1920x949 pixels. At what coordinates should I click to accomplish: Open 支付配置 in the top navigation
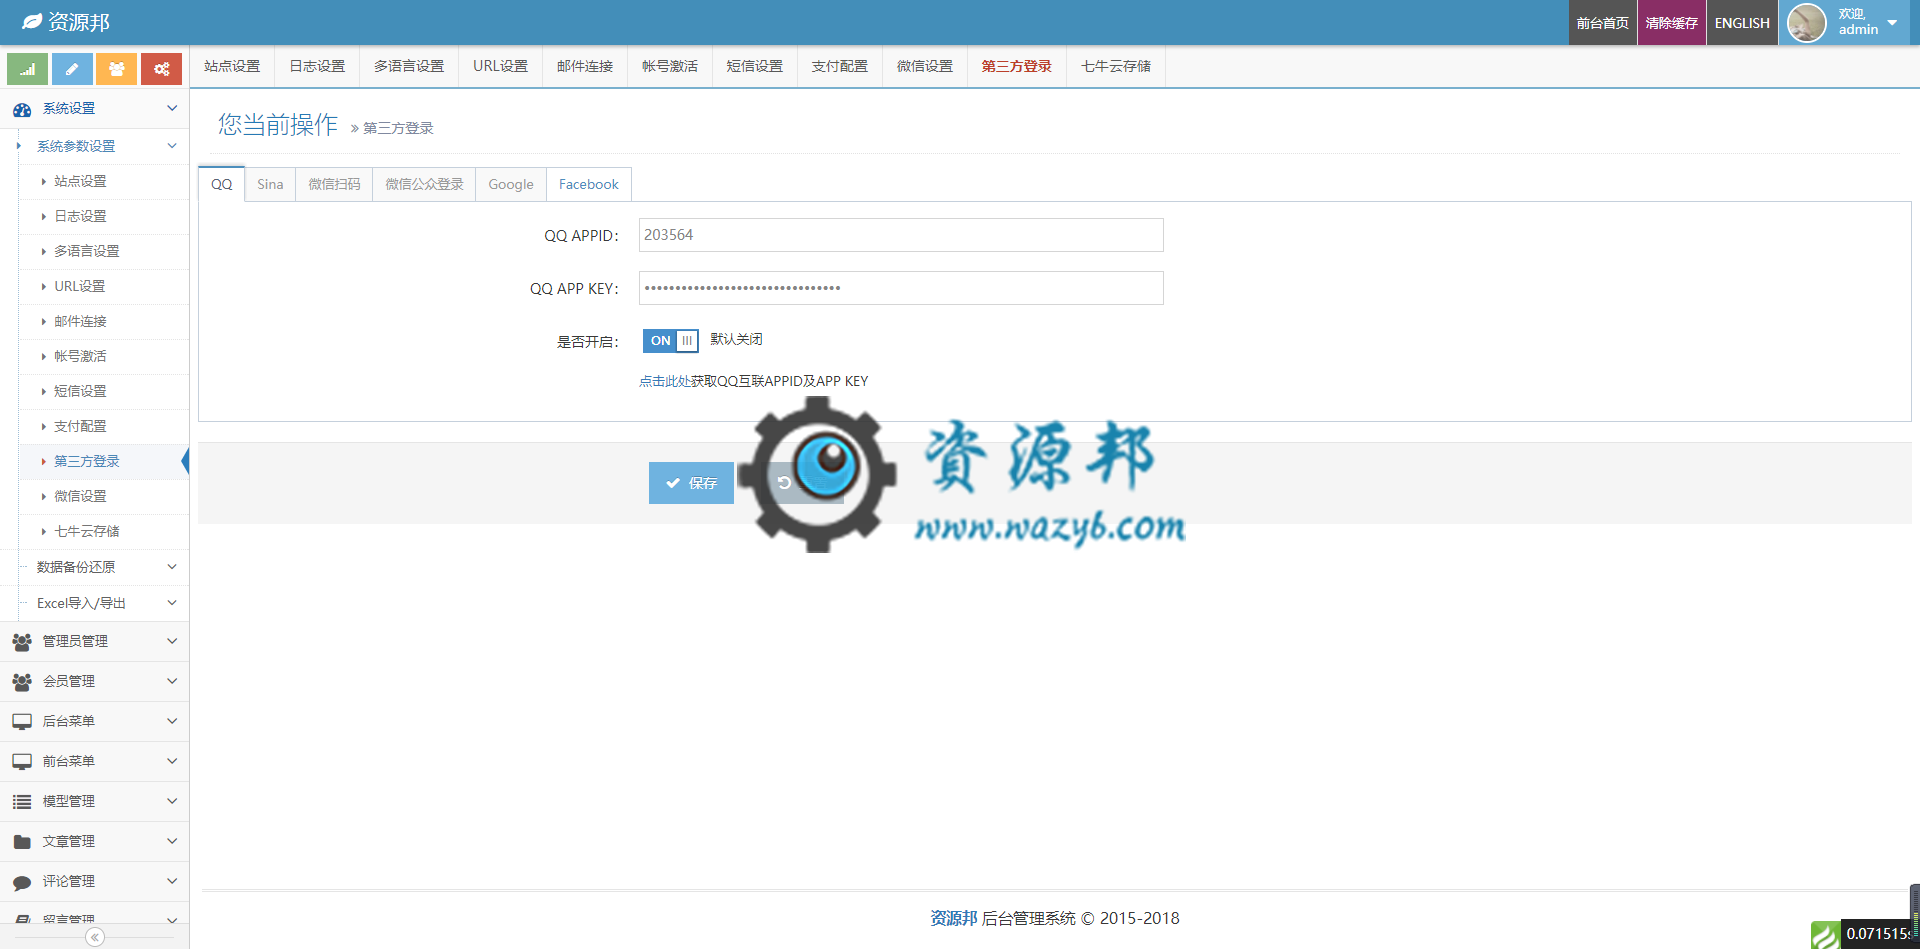[x=840, y=66]
